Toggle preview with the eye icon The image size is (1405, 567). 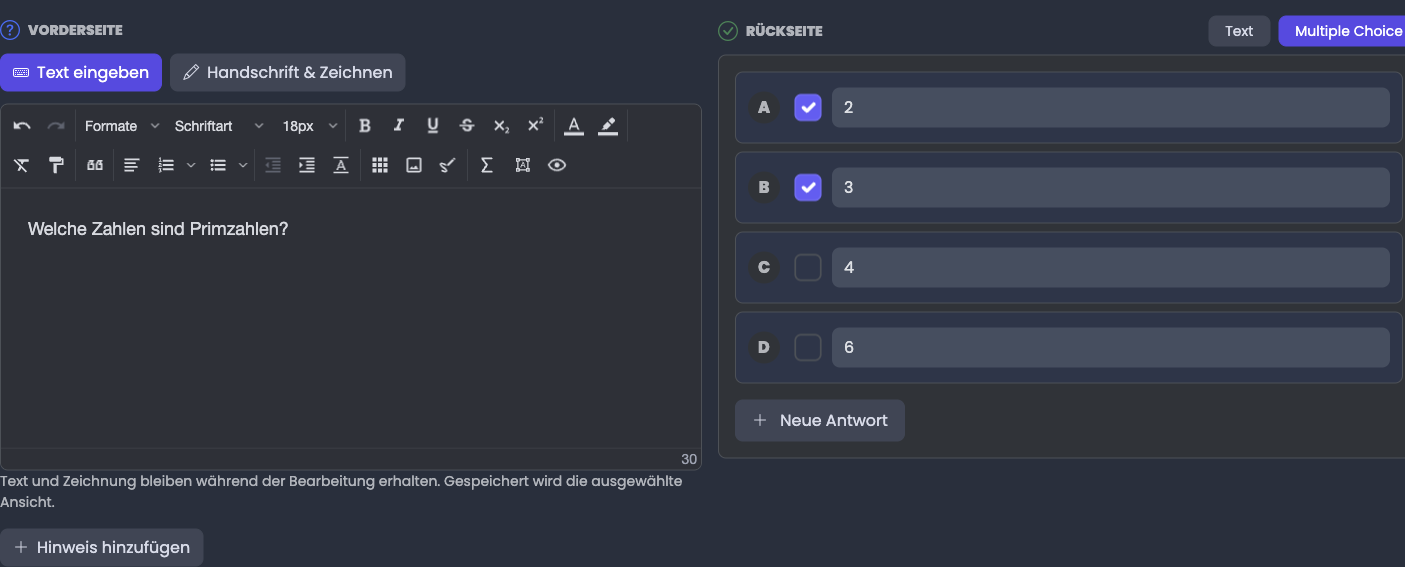557,166
